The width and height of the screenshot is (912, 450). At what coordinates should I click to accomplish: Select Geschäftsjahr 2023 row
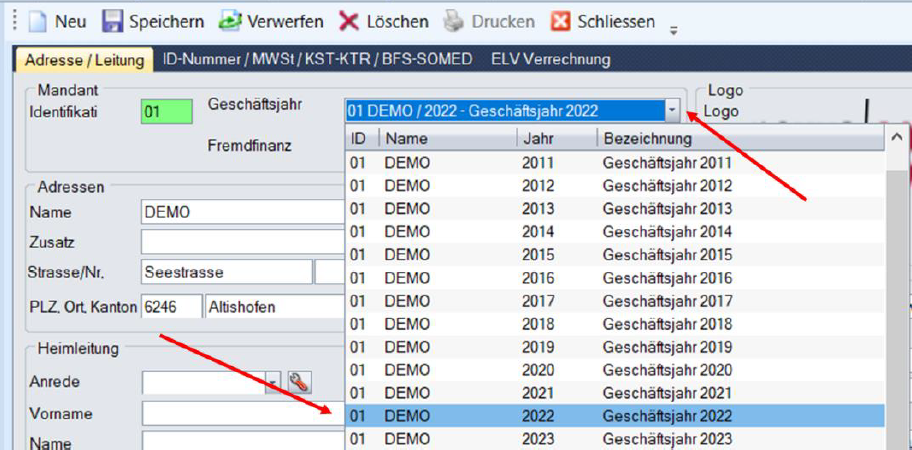tap(615, 438)
